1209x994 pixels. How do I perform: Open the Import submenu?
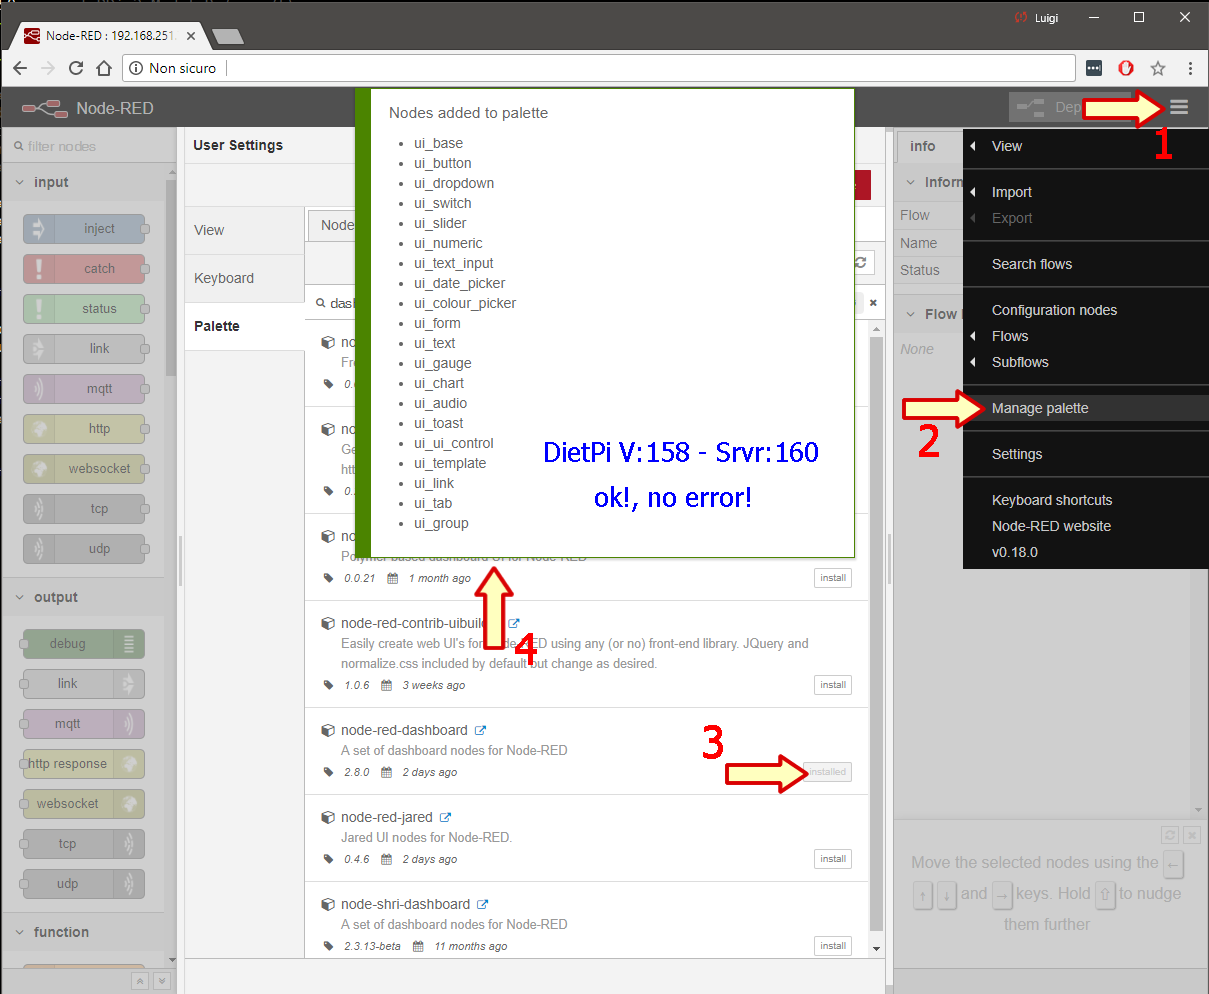coord(1086,192)
